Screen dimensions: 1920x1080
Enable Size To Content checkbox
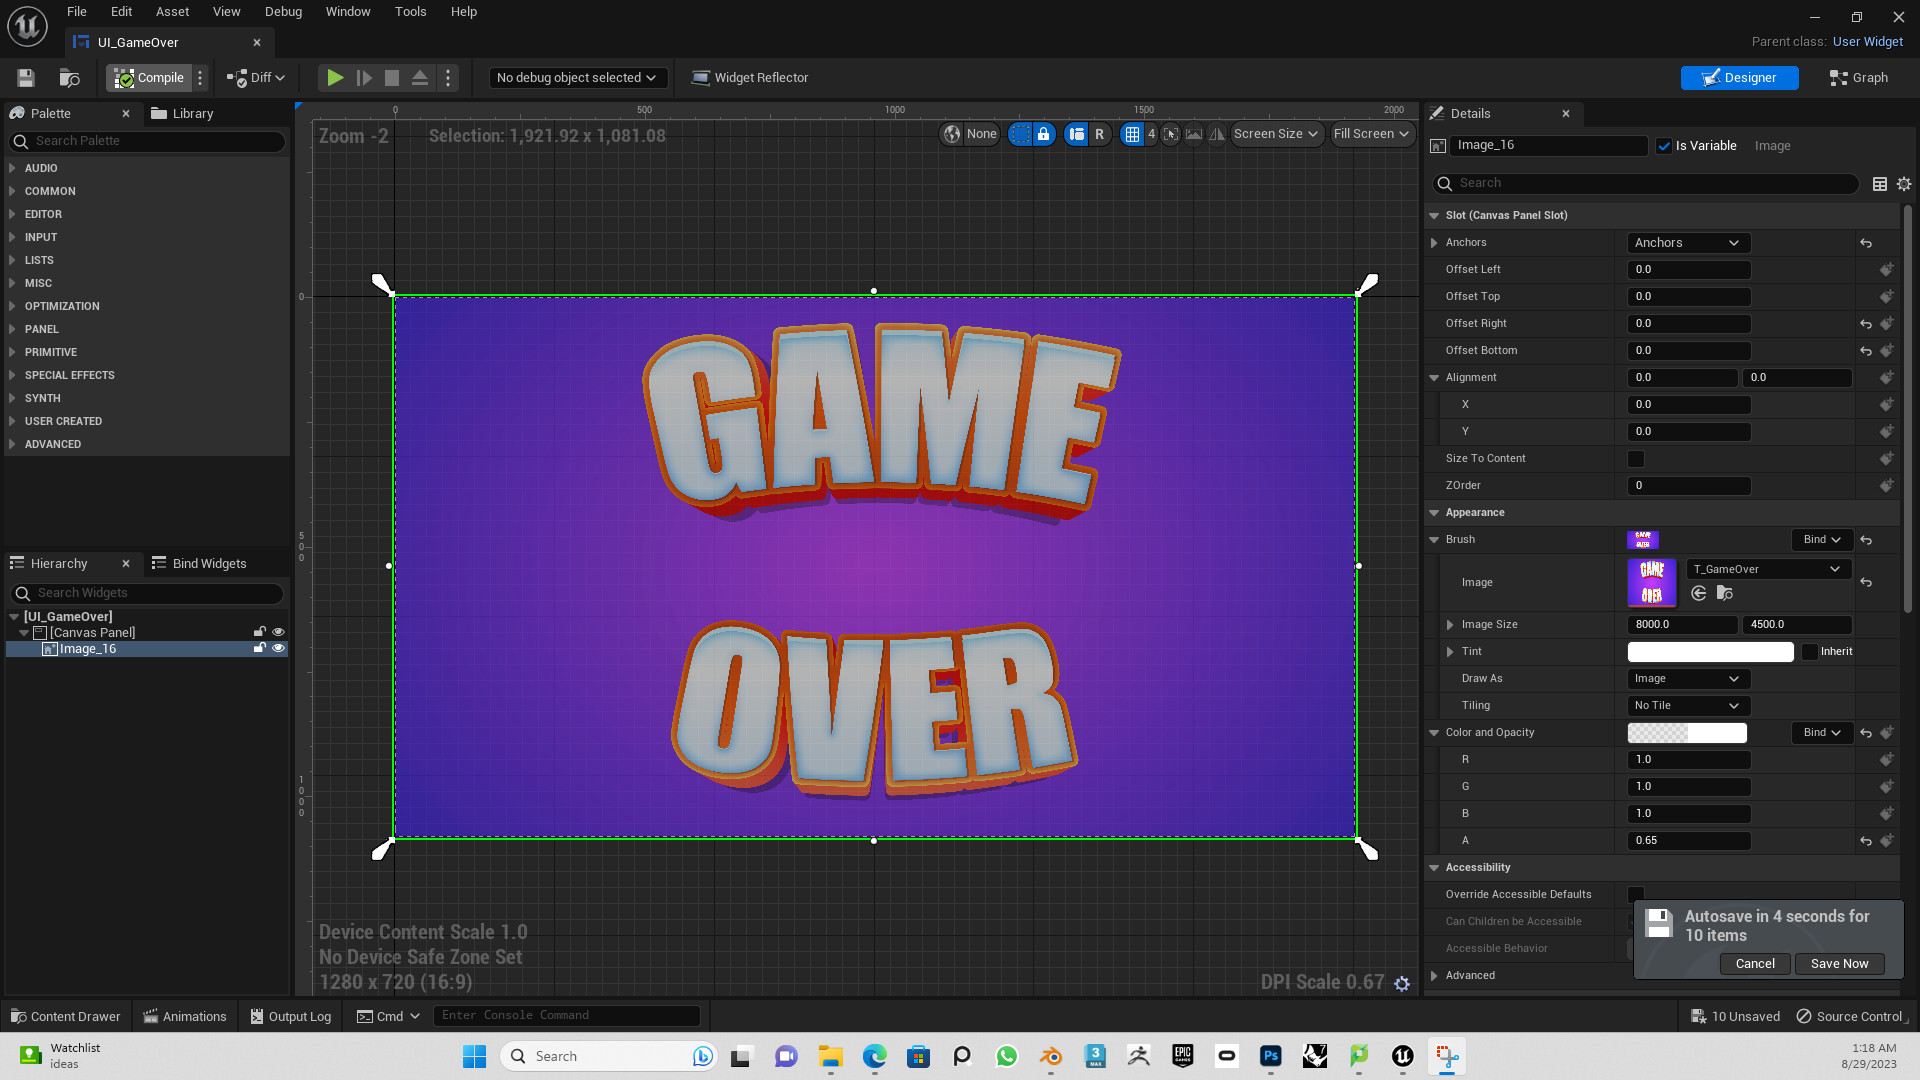coord(1636,459)
